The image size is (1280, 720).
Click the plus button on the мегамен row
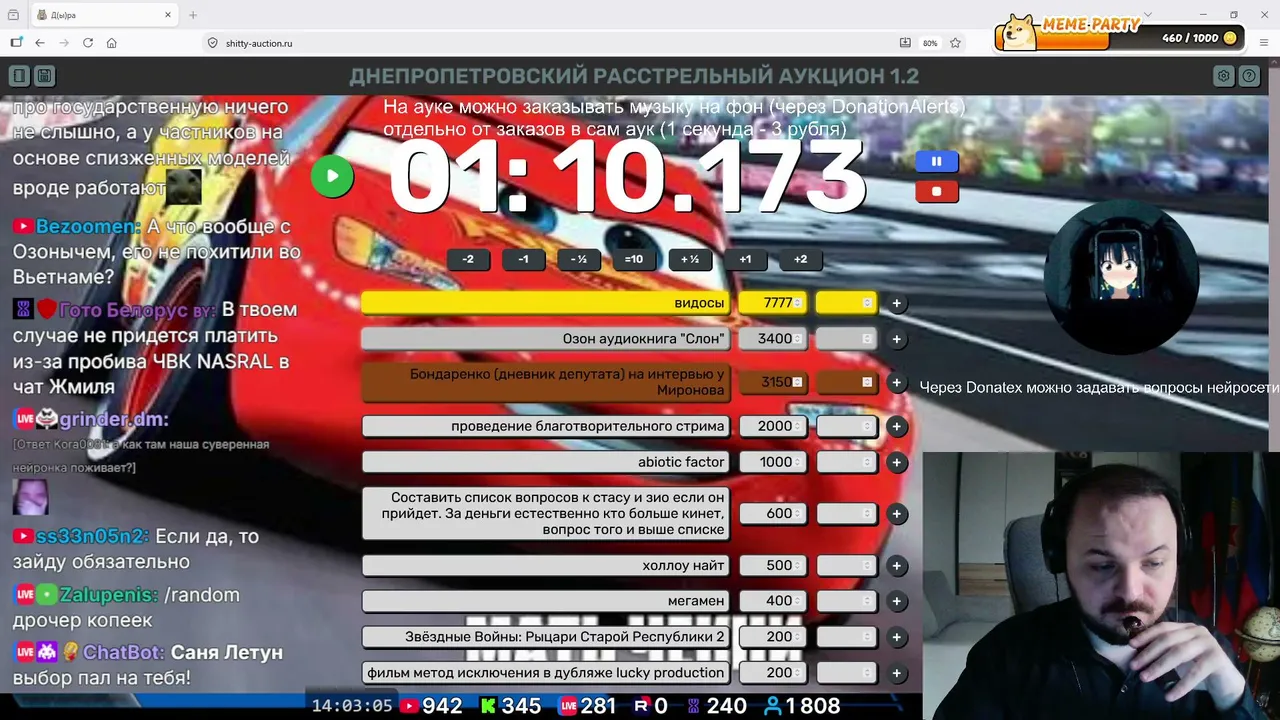coord(896,601)
